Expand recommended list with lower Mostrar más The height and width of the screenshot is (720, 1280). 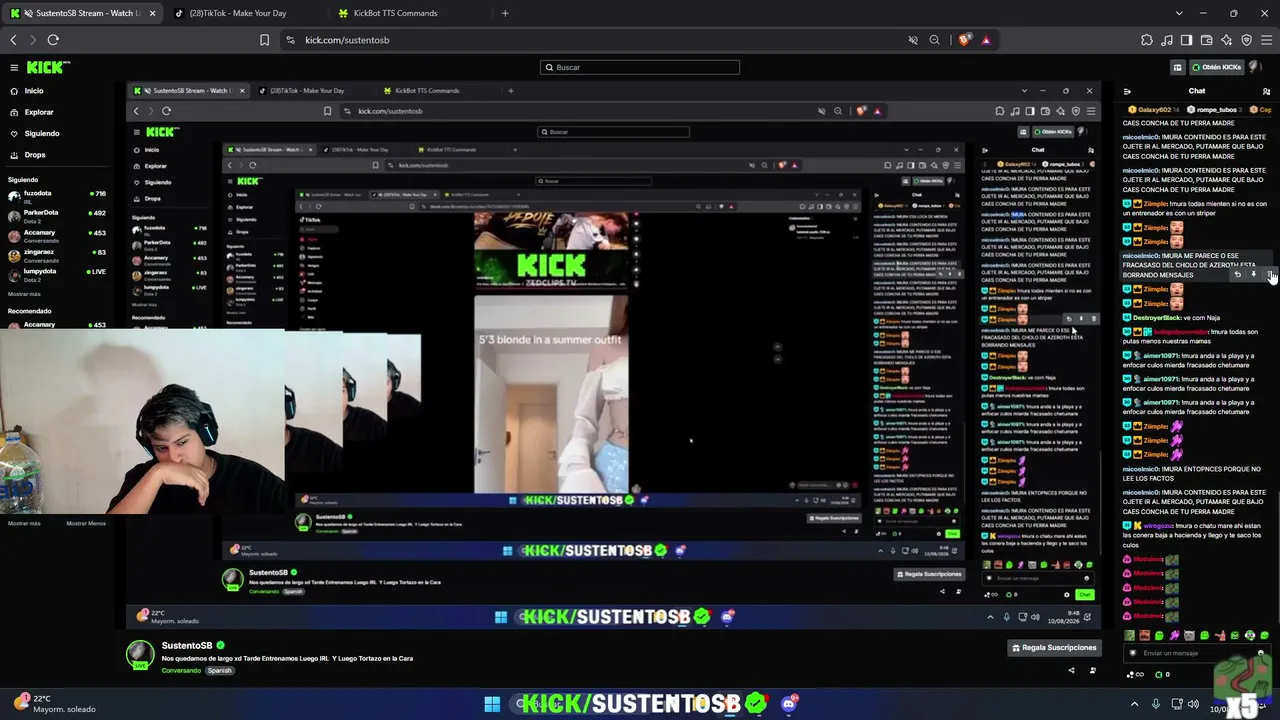pos(24,523)
